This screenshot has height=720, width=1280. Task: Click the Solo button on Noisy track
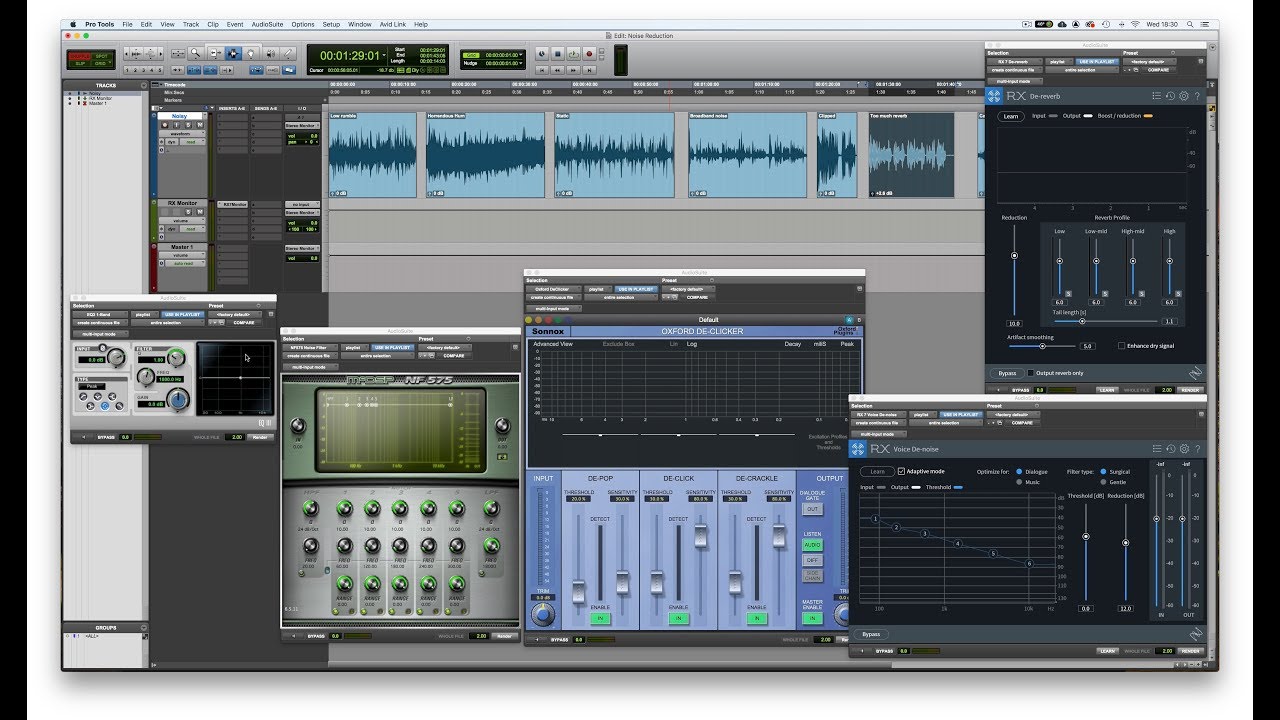[x=188, y=125]
